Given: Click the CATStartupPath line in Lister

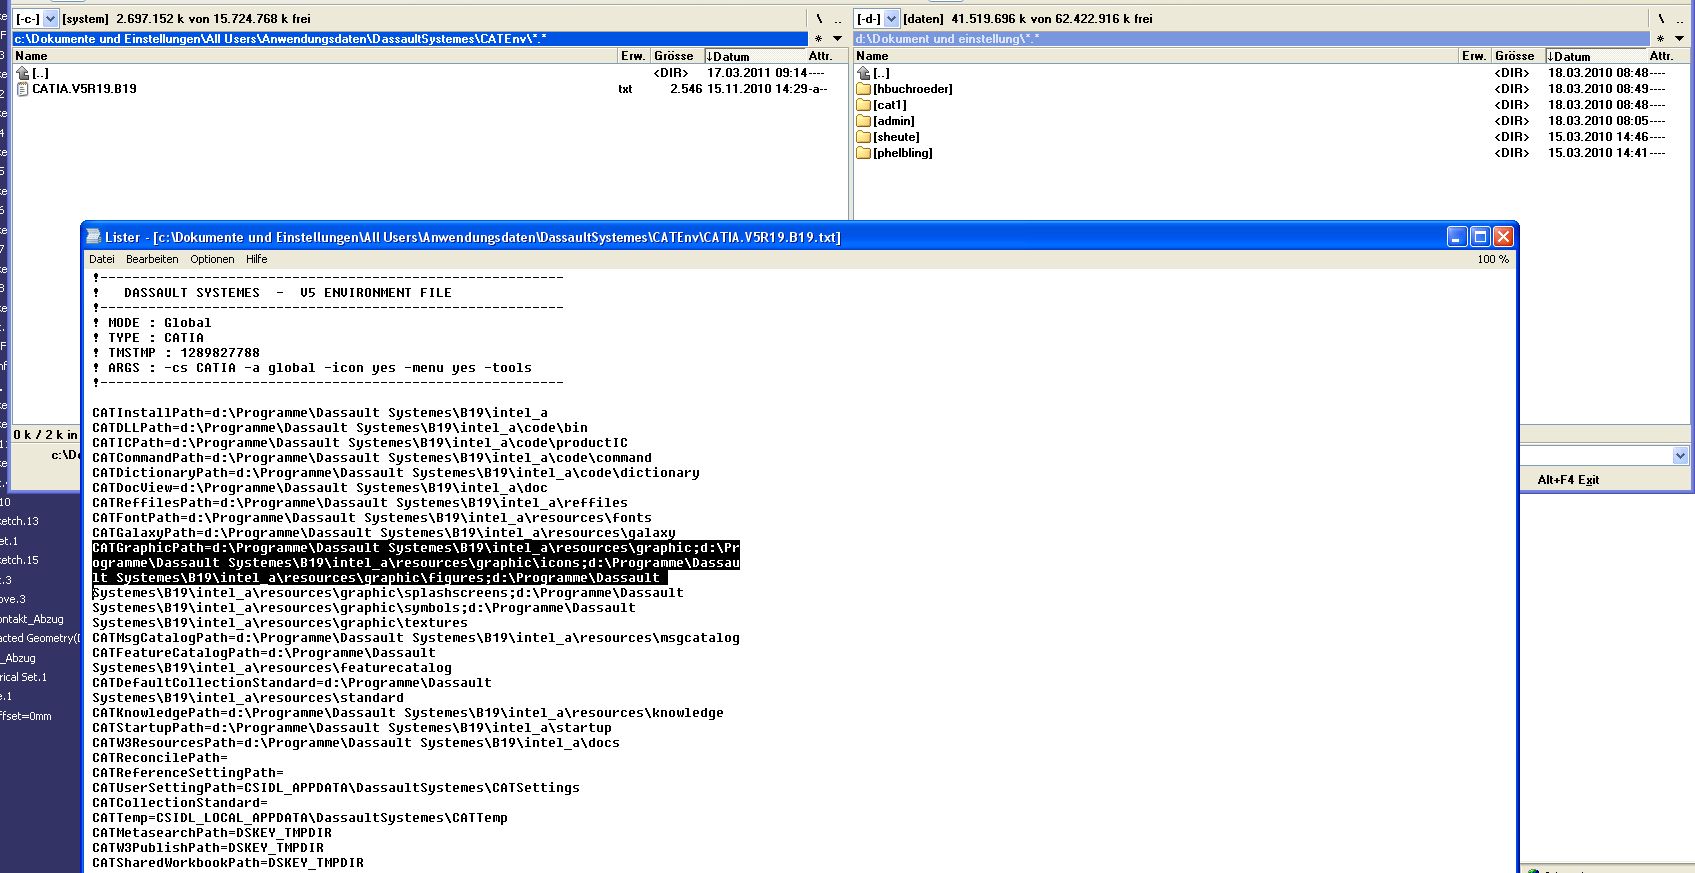Looking at the screenshot, I should [352, 728].
